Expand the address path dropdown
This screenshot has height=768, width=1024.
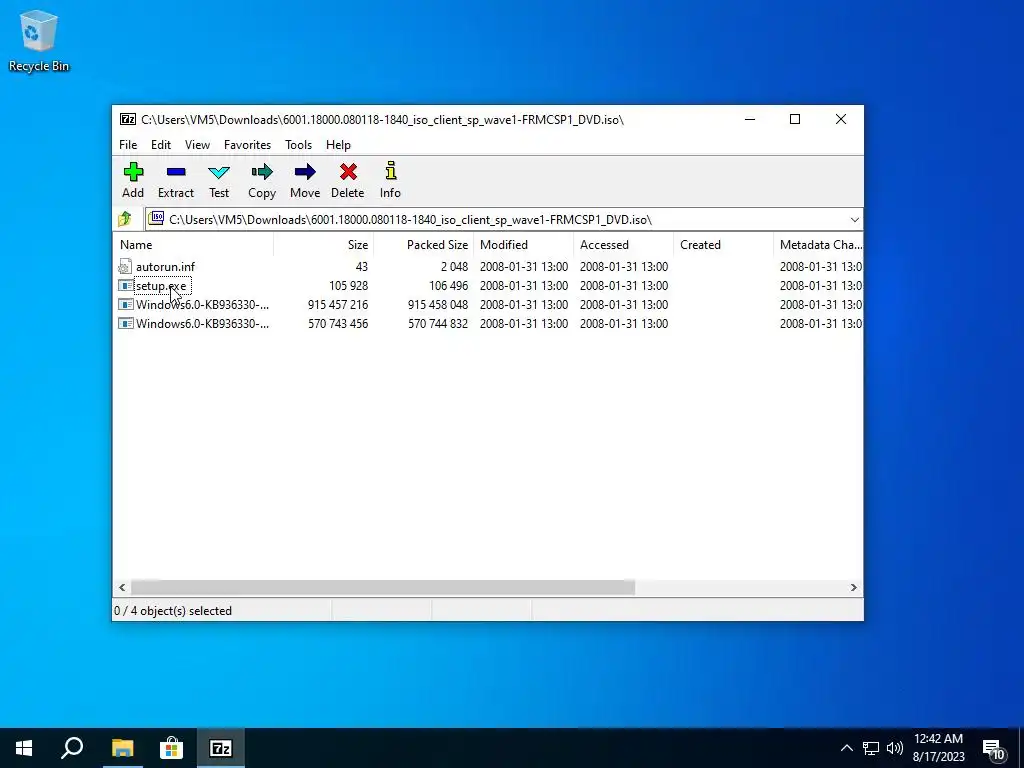tap(854, 219)
